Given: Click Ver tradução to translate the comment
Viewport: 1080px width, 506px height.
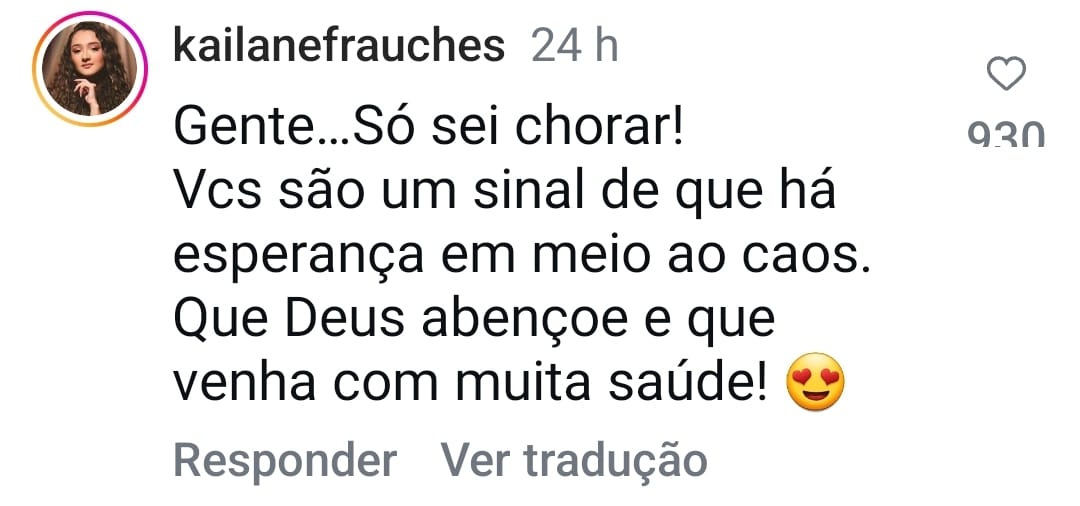Looking at the screenshot, I should point(574,461).
